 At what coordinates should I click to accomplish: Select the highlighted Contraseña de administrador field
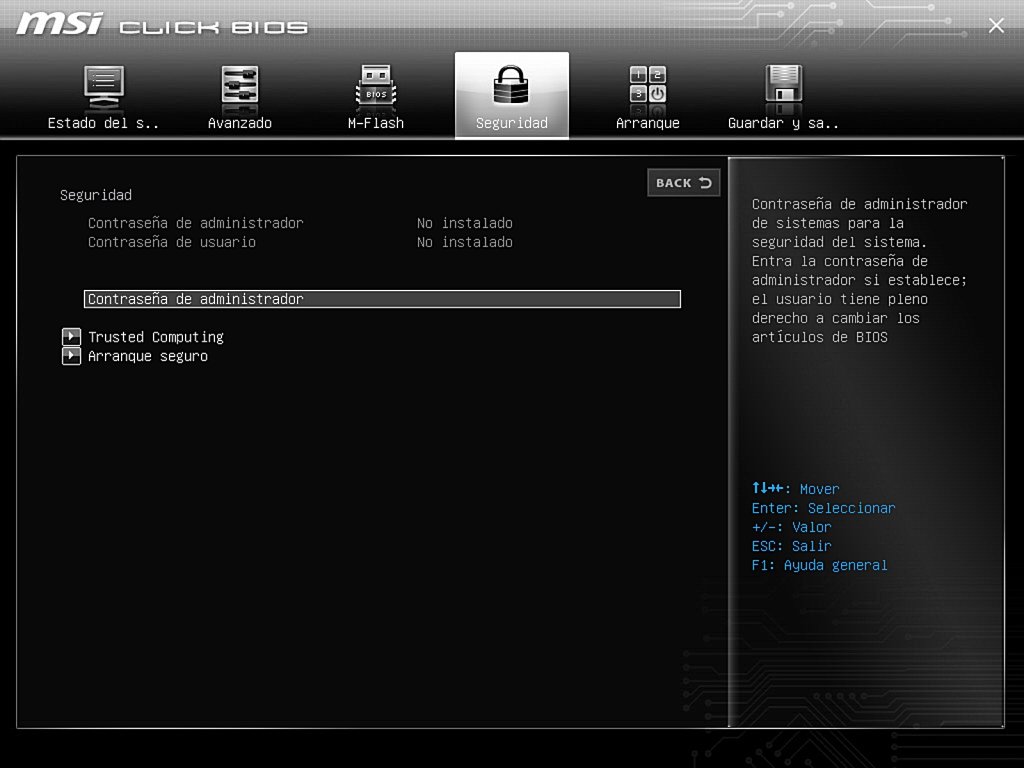pos(382,299)
